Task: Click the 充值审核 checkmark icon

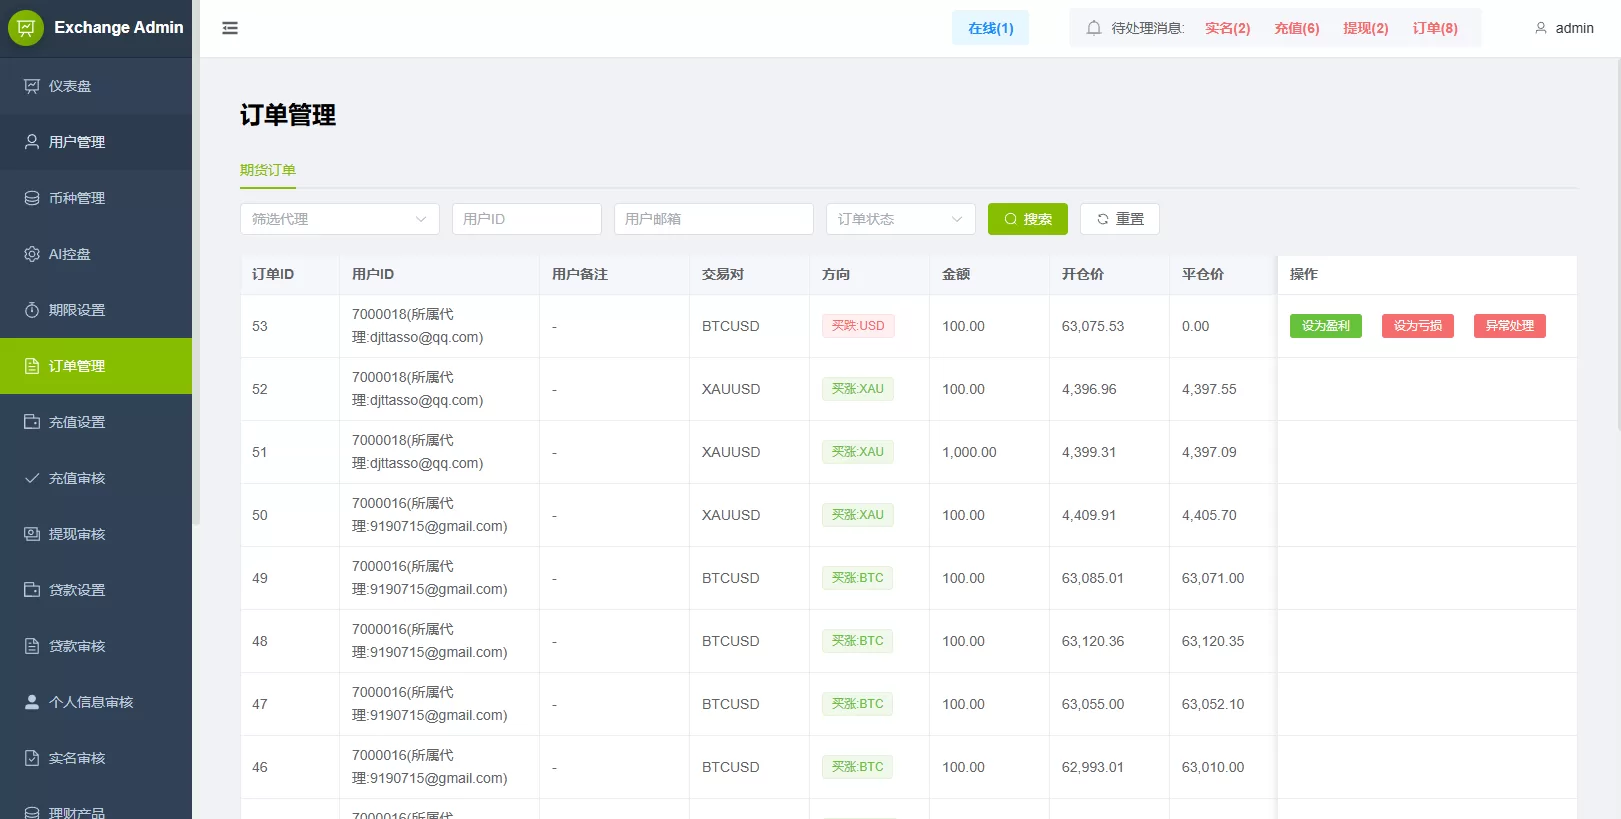Action: point(32,478)
